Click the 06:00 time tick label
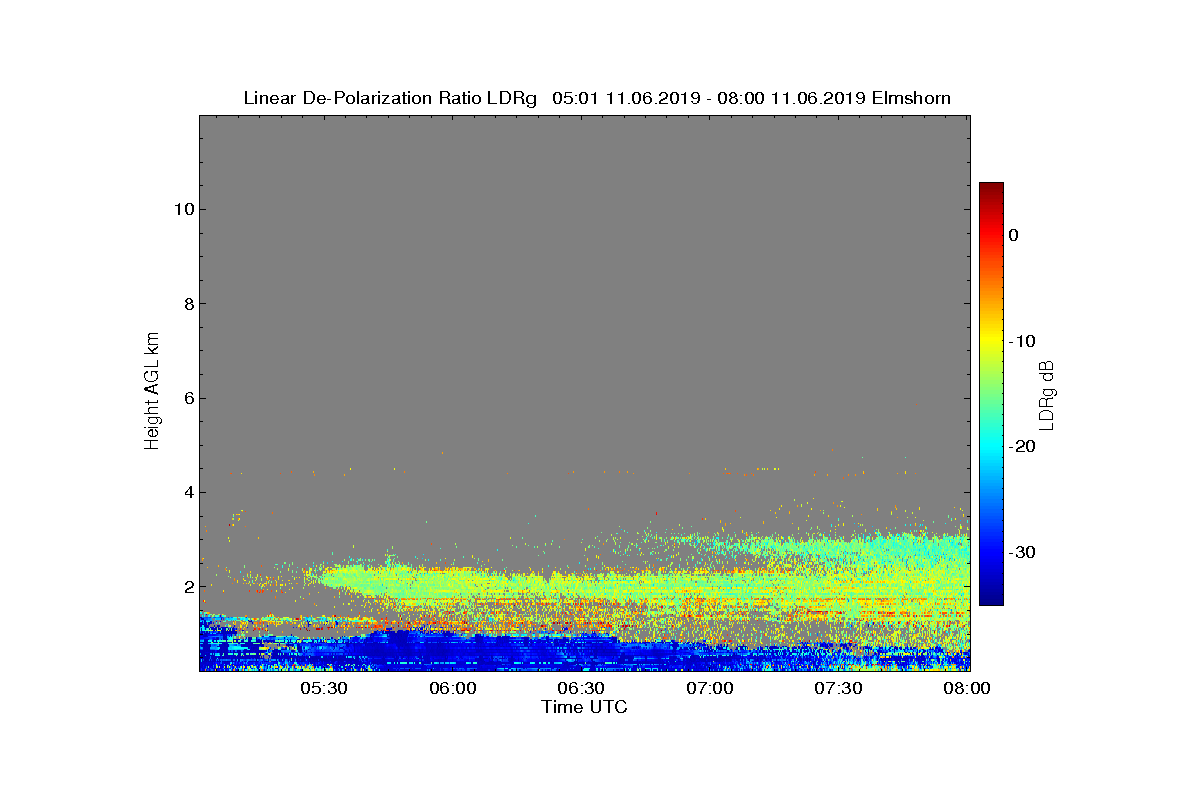This screenshot has height=800, width=1200. [453, 688]
